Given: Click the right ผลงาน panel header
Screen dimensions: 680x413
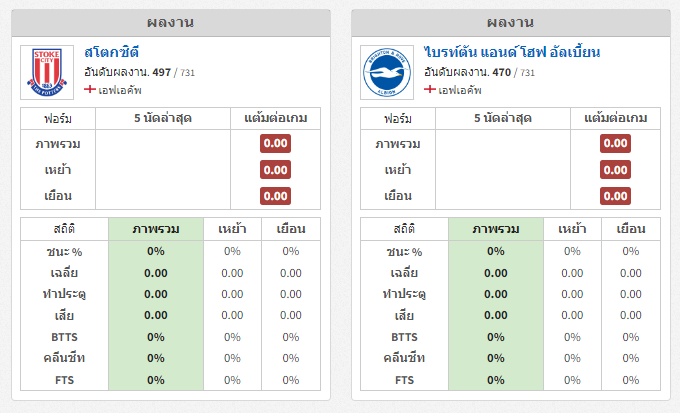Looking at the screenshot, I should click(x=510, y=22).
